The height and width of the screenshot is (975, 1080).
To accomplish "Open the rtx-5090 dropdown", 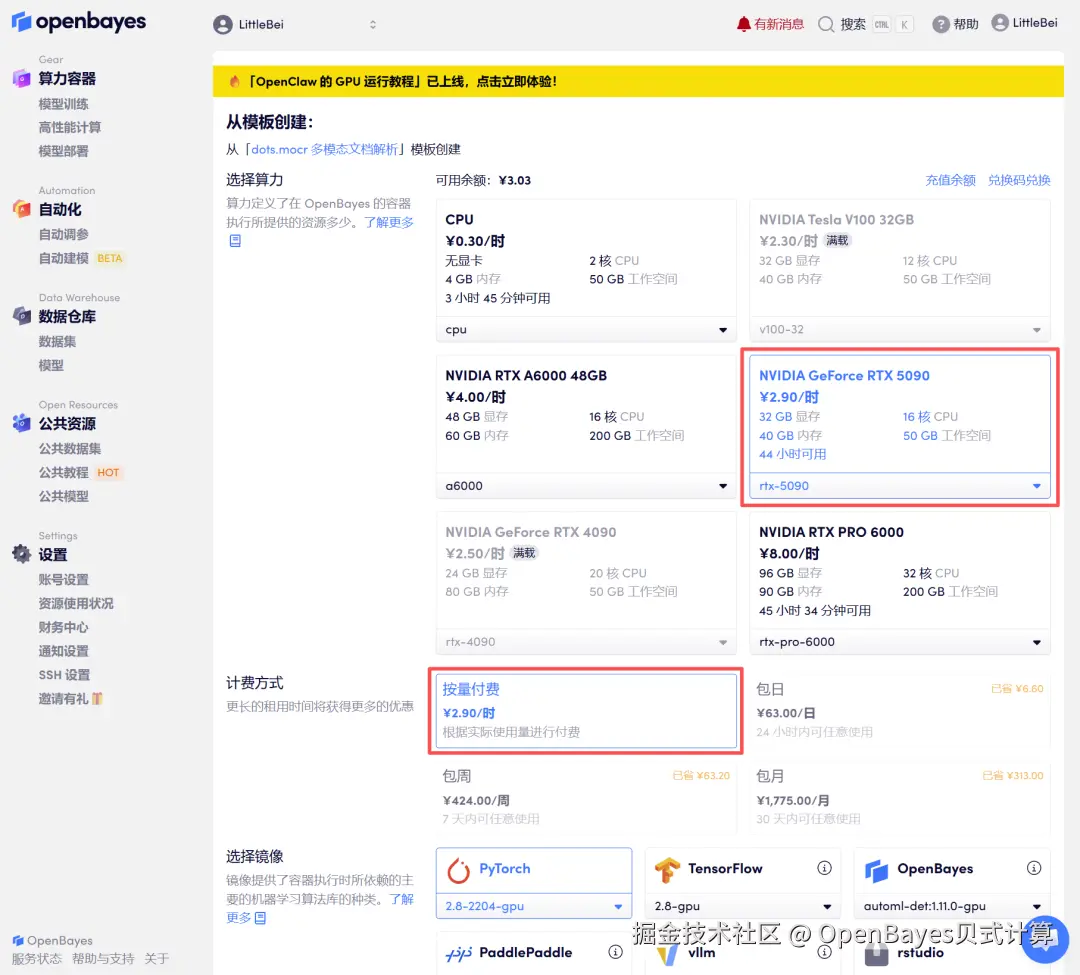I will point(900,486).
